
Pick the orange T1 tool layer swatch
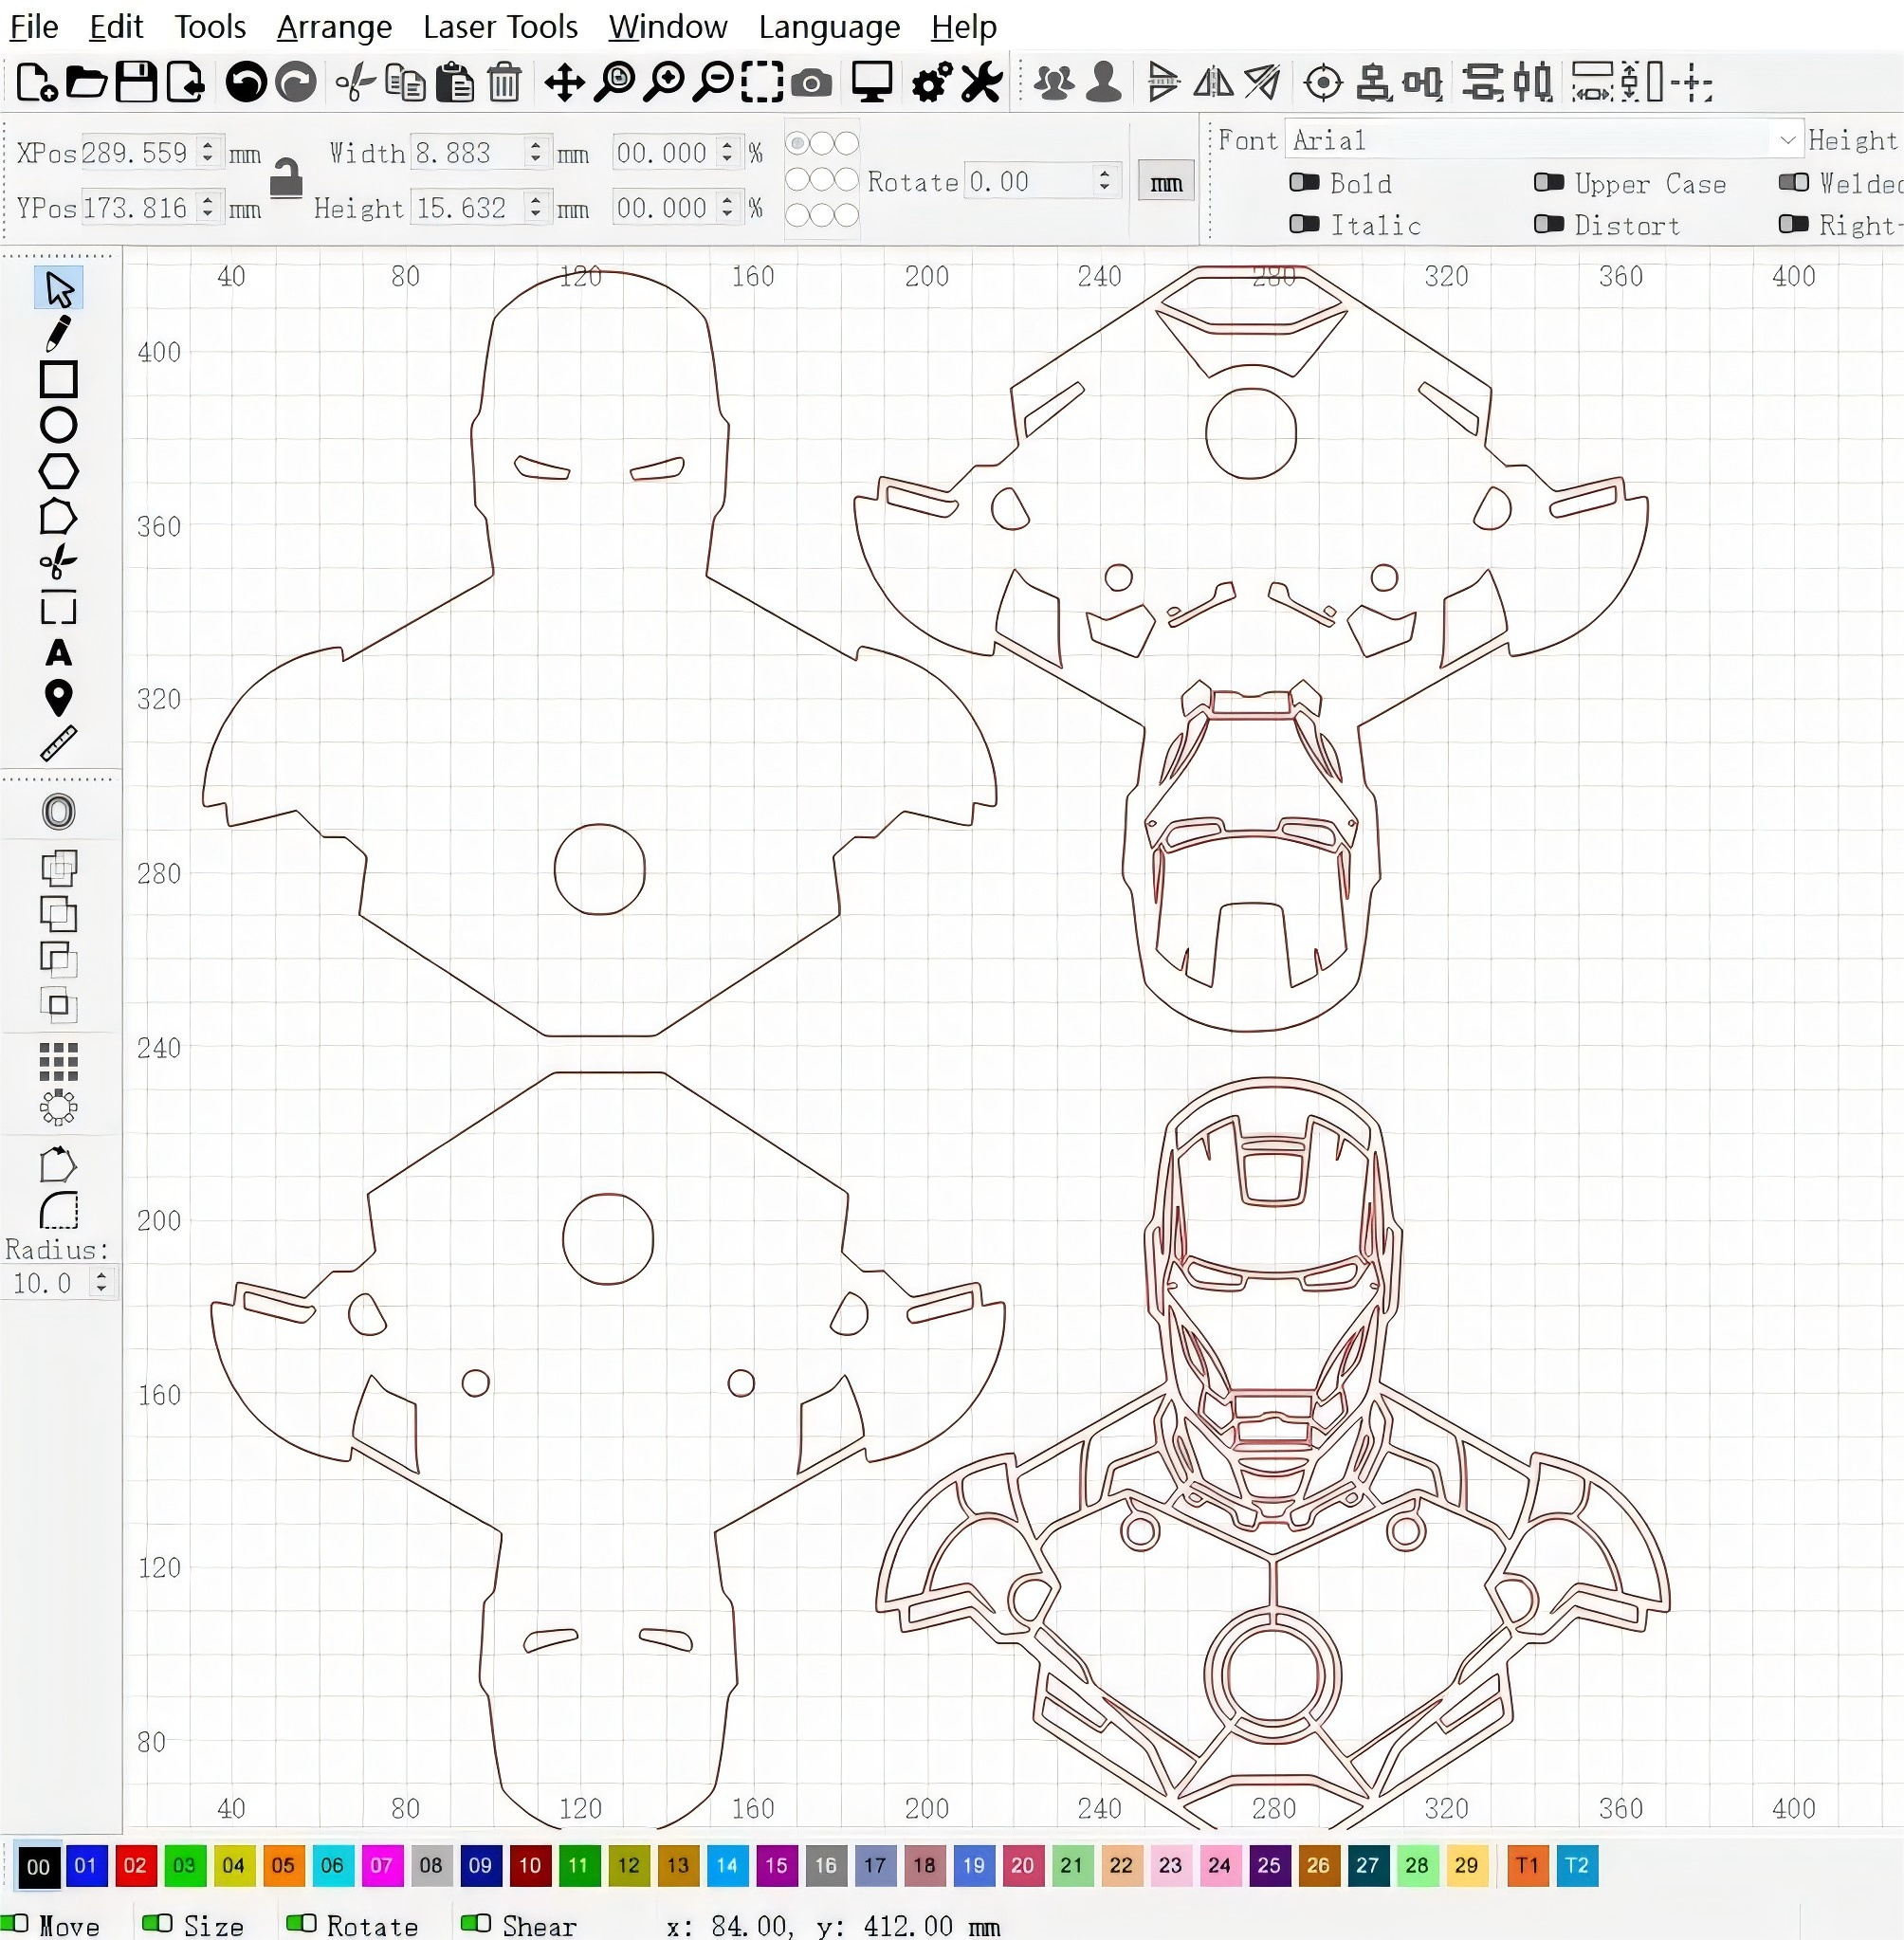pyautogui.click(x=1527, y=1865)
